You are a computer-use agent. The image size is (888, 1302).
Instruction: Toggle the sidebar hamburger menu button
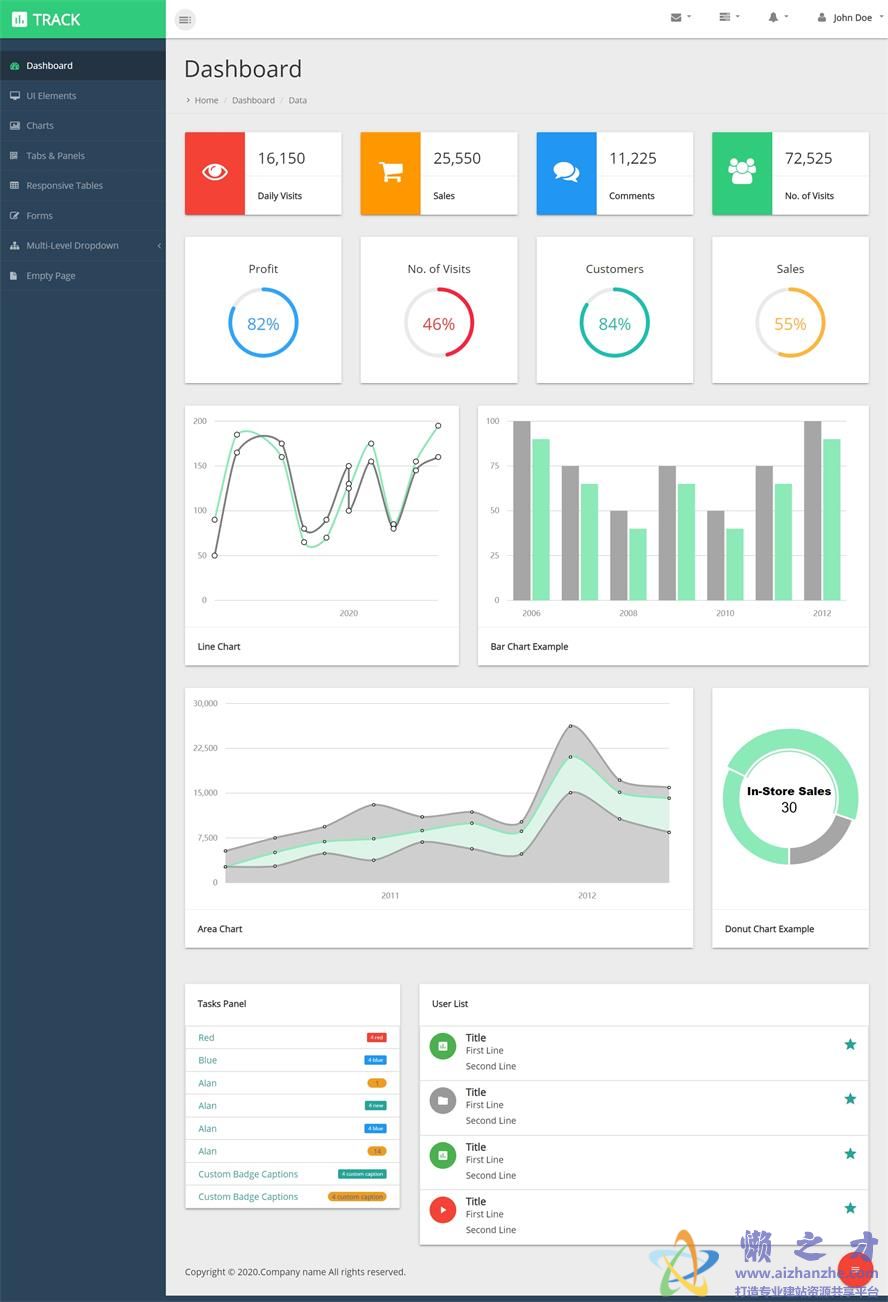pos(184,20)
